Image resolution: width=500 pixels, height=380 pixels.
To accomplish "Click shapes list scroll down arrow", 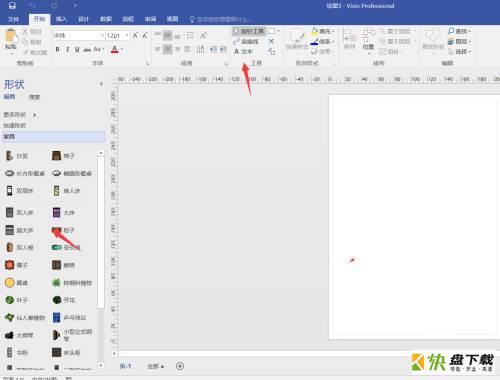I will click(101, 365).
